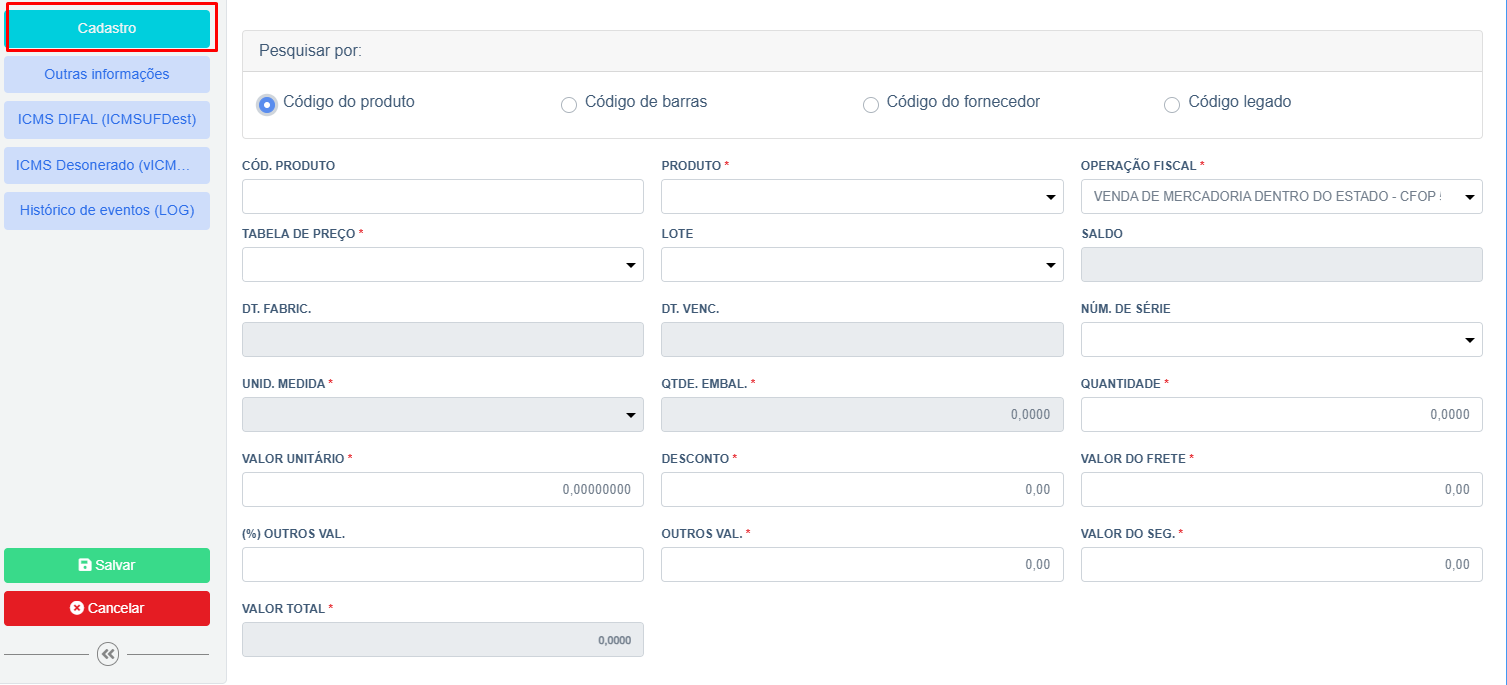Select the ICMS Desonerado tab
Screen dimensions: 1507x685
[107, 165]
